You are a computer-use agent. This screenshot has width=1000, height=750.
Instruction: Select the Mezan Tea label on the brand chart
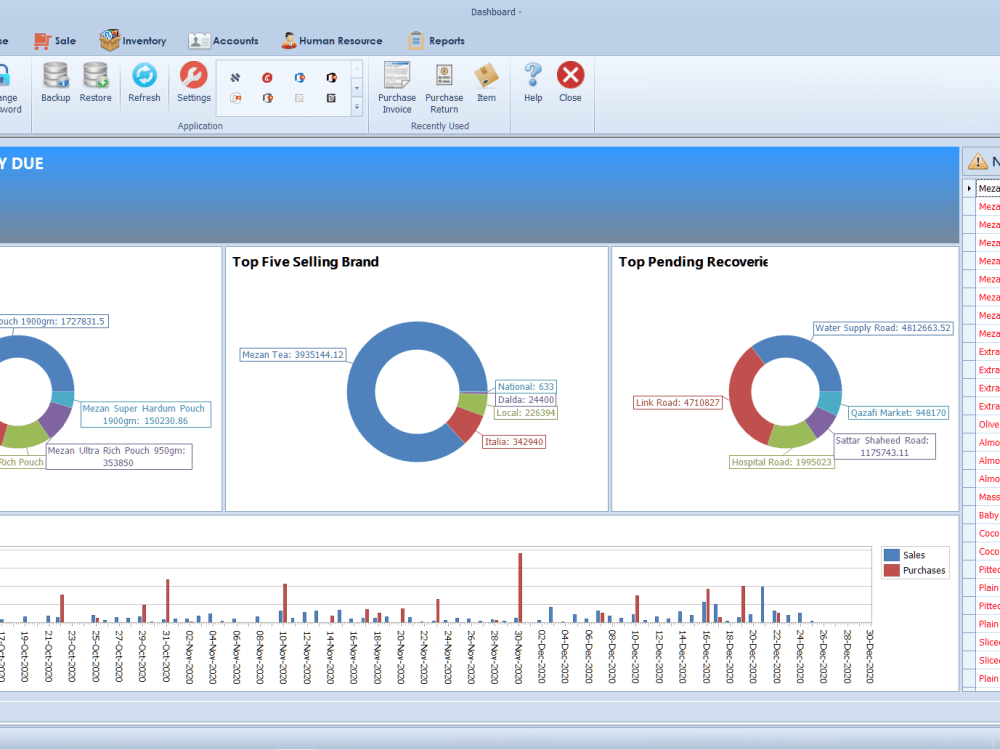[x=291, y=354]
